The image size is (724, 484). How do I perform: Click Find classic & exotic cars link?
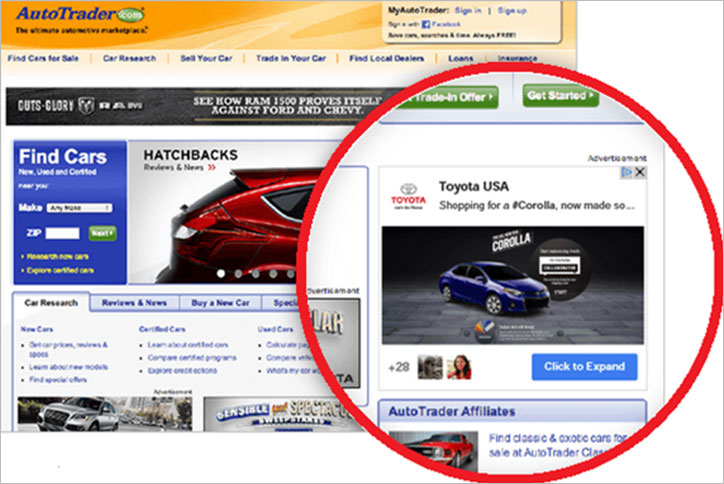(557, 445)
